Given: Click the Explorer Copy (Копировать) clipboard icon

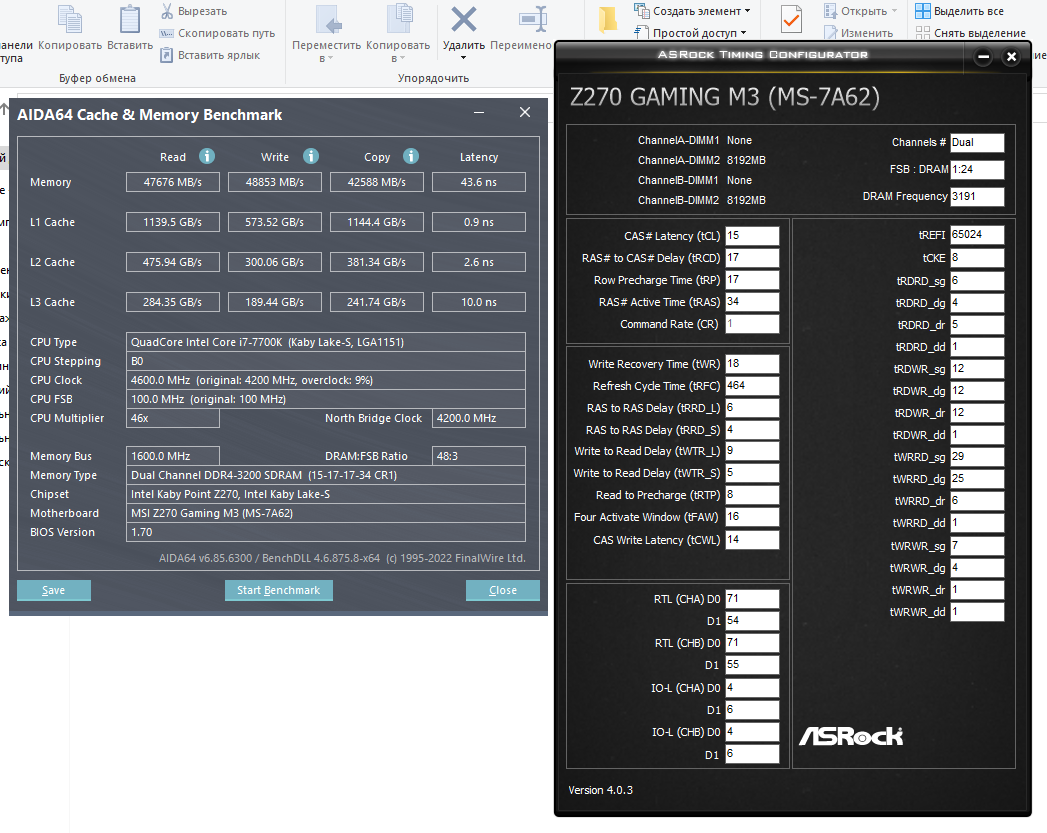Looking at the screenshot, I should 69,19.
